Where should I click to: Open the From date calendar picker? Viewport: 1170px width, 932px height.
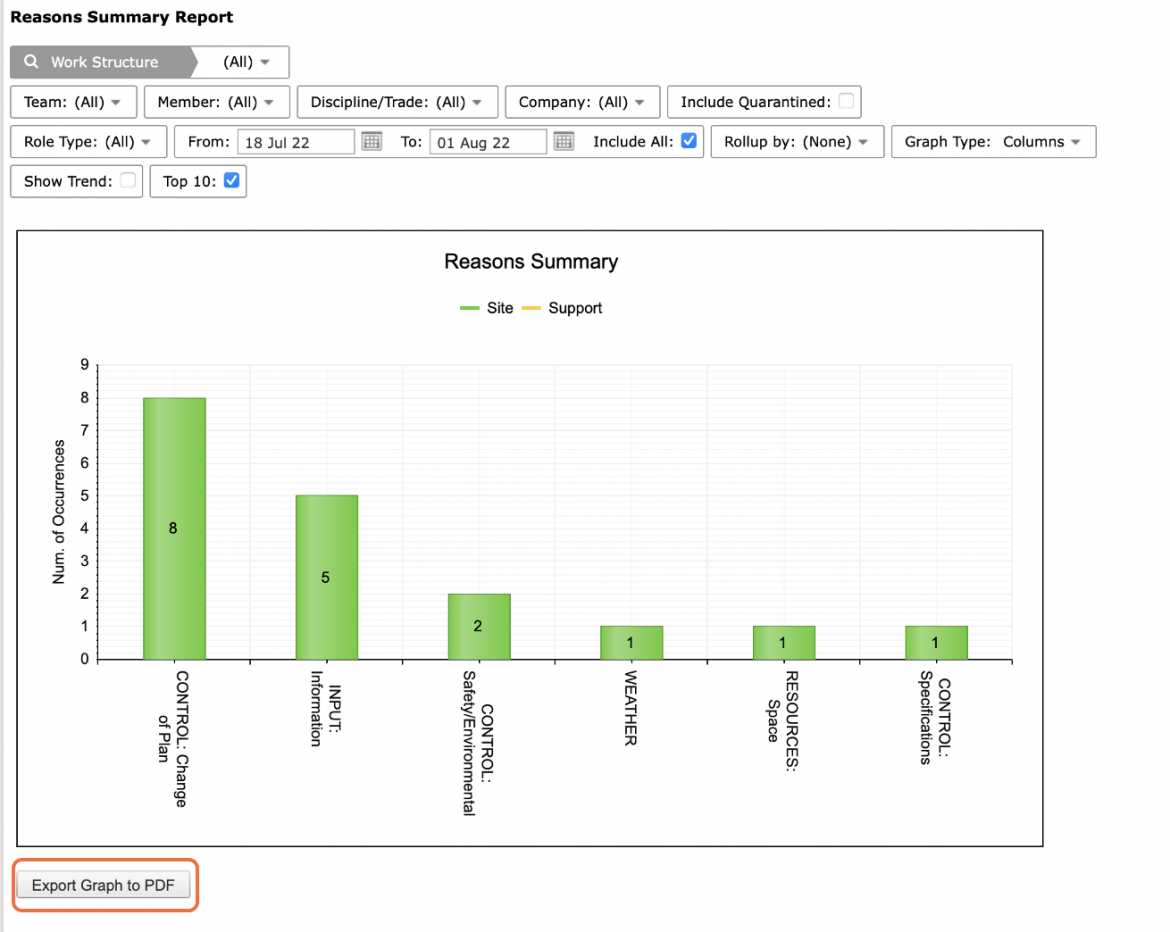click(372, 141)
